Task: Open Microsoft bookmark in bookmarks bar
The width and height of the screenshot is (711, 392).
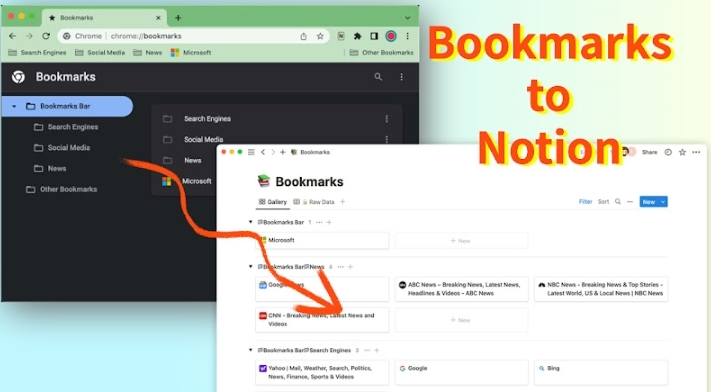Action: [x=191, y=53]
